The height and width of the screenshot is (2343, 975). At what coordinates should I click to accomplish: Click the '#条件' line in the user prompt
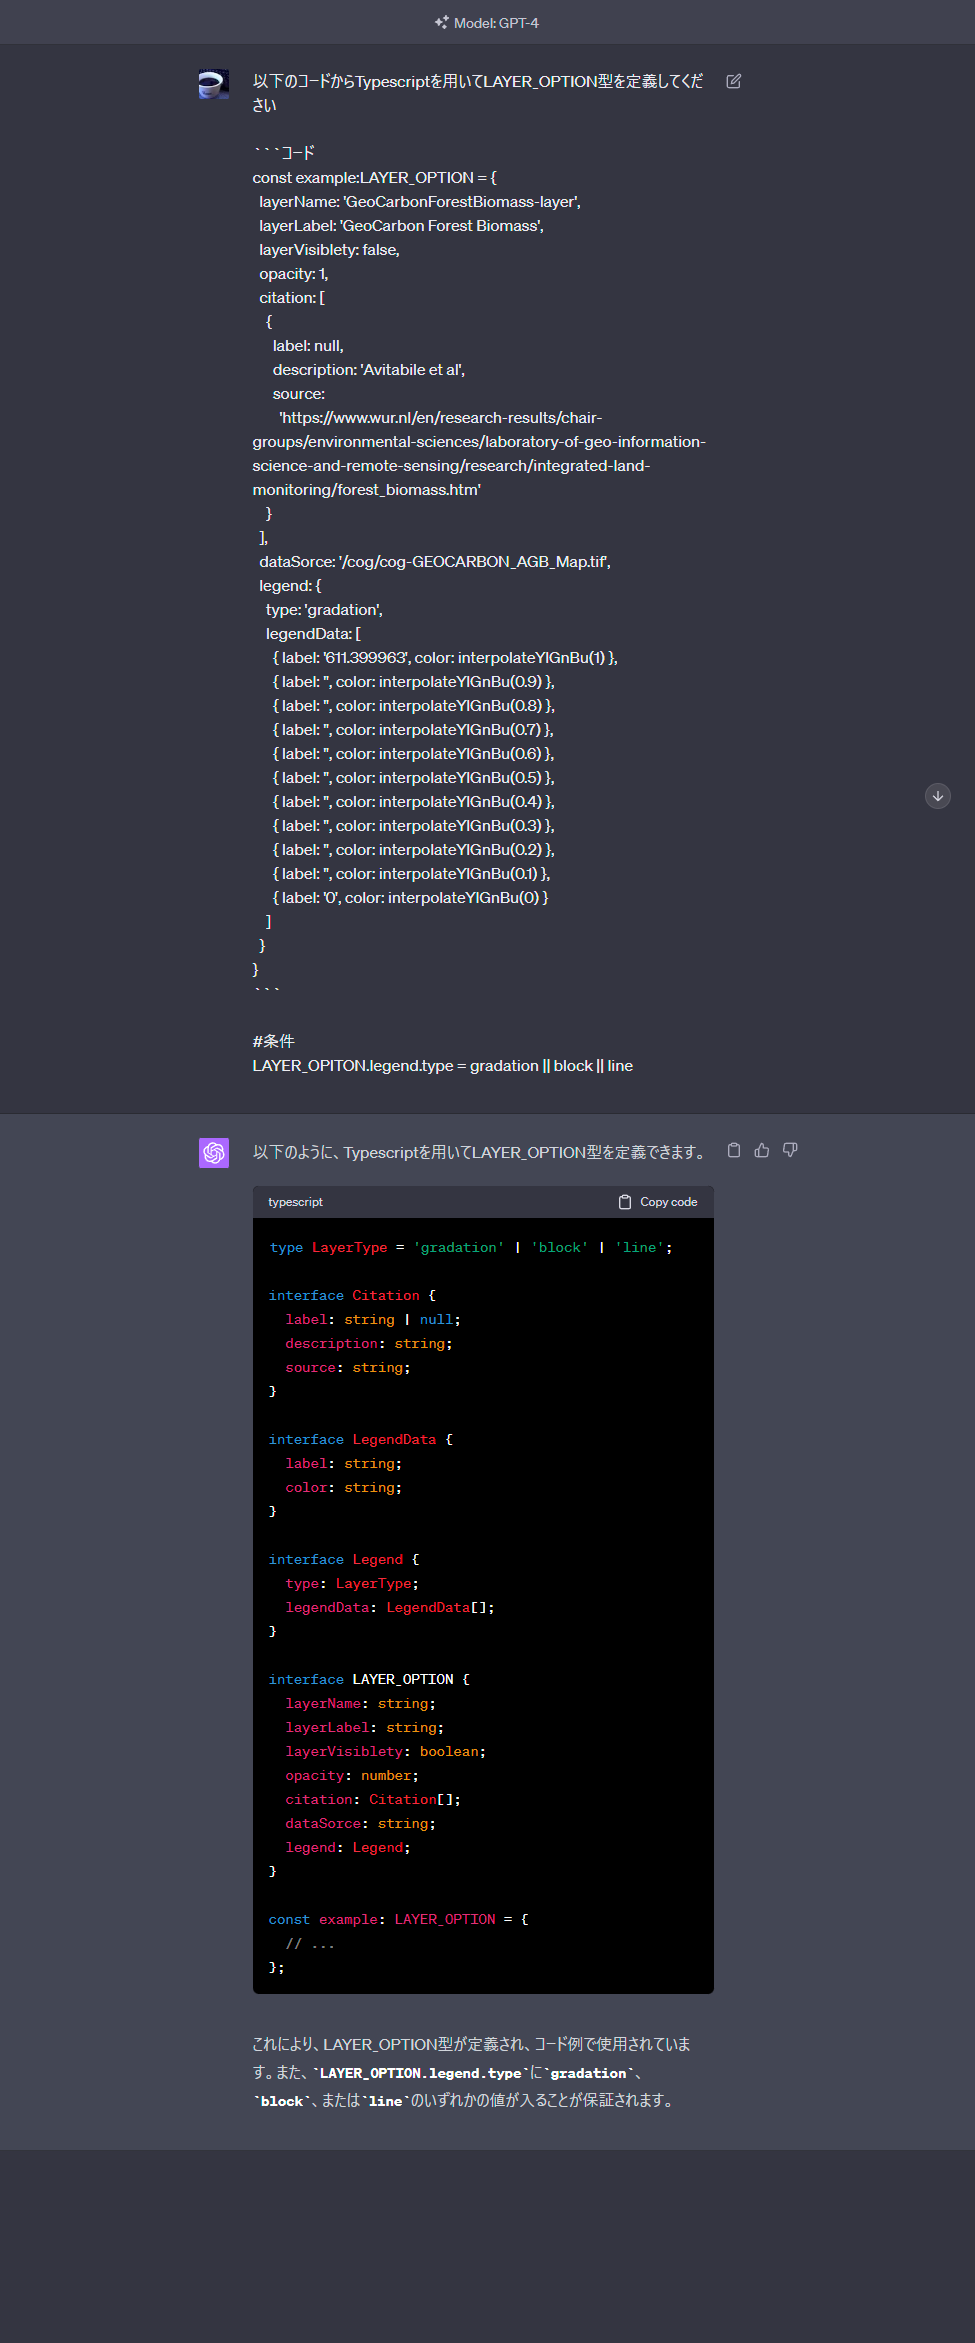tap(274, 1042)
